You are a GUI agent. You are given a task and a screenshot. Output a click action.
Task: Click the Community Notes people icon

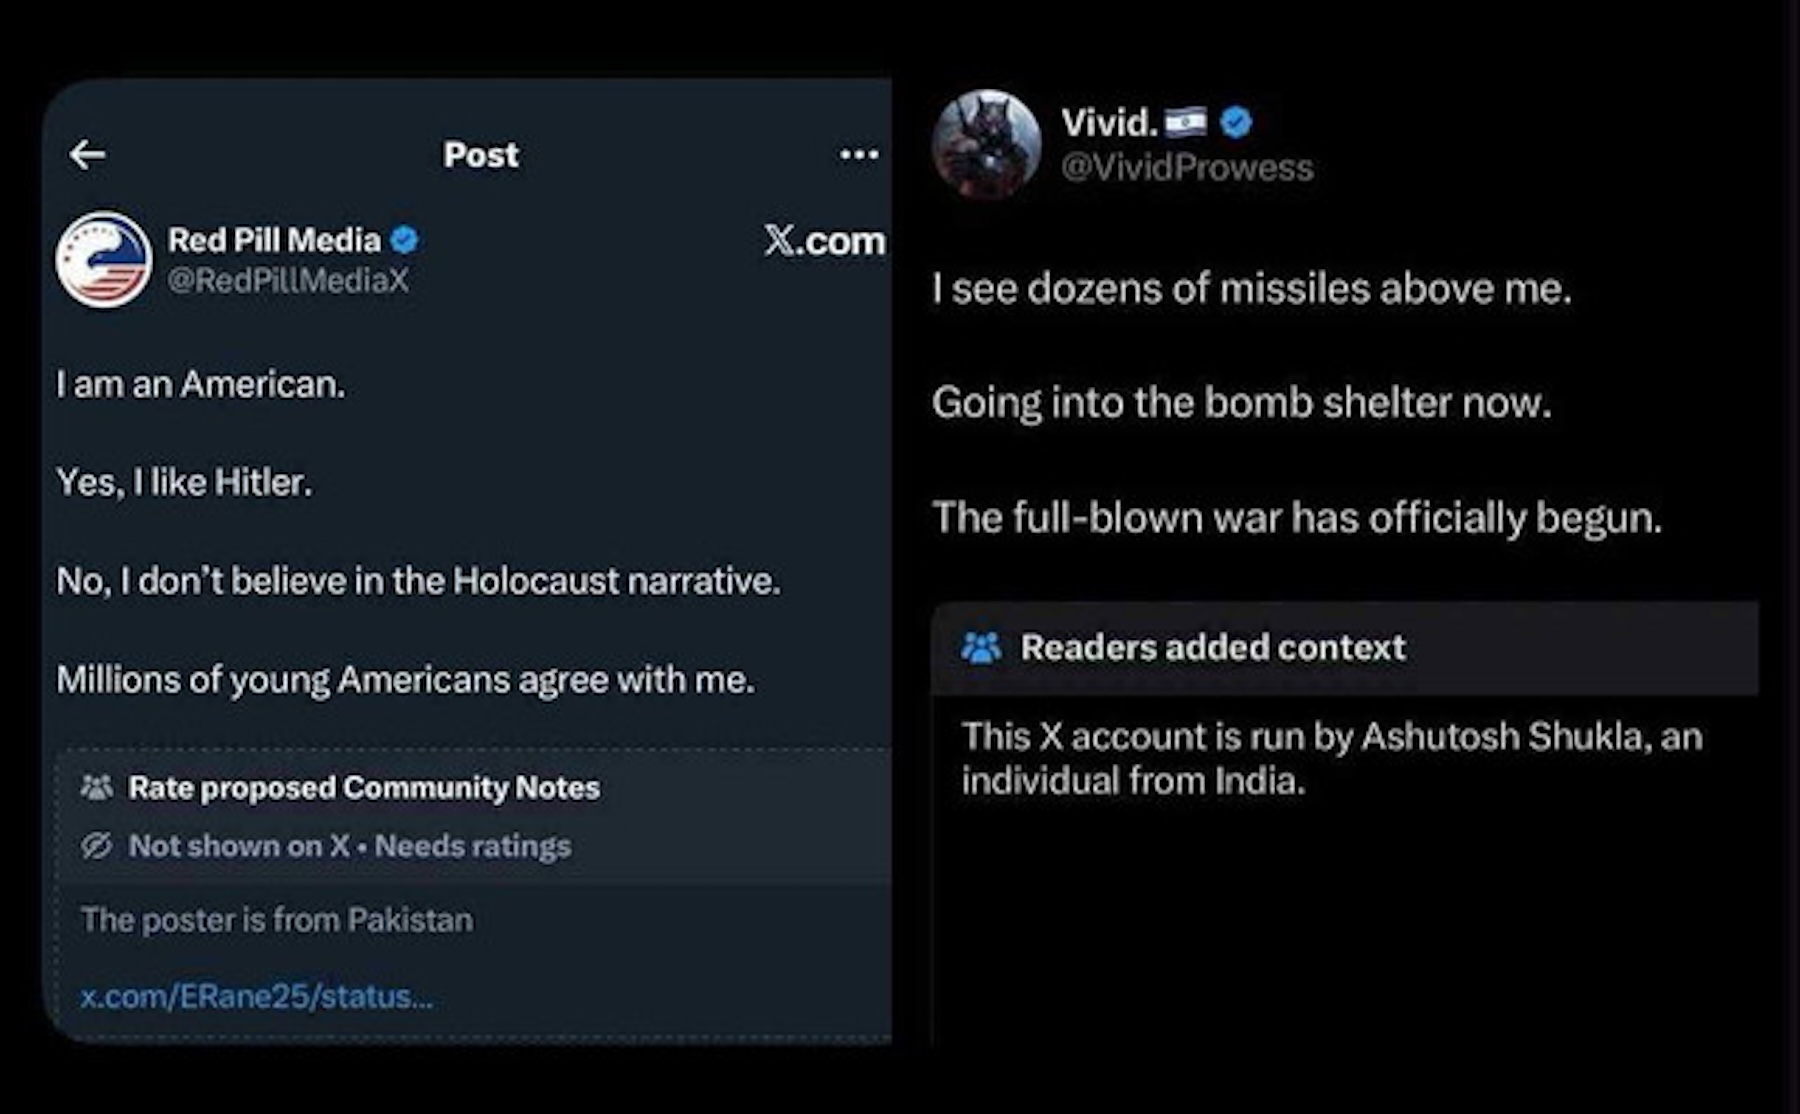point(97,788)
